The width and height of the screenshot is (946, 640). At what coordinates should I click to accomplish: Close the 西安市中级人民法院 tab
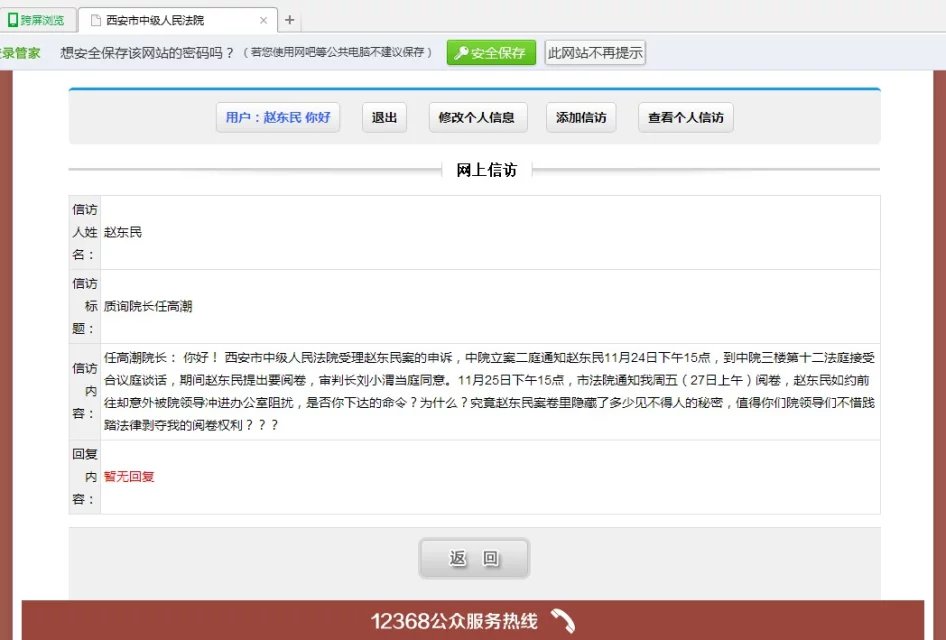click(264, 20)
